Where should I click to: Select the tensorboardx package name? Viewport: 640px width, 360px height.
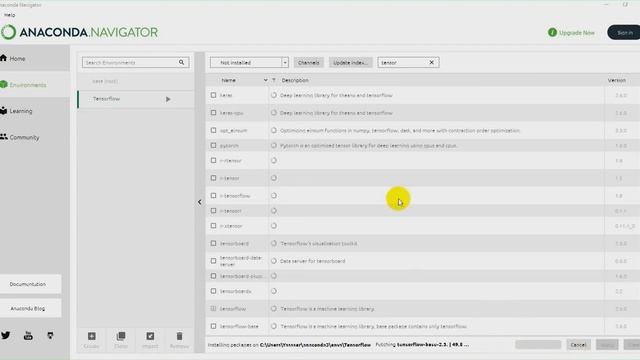pyautogui.click(x=236, y=291)
